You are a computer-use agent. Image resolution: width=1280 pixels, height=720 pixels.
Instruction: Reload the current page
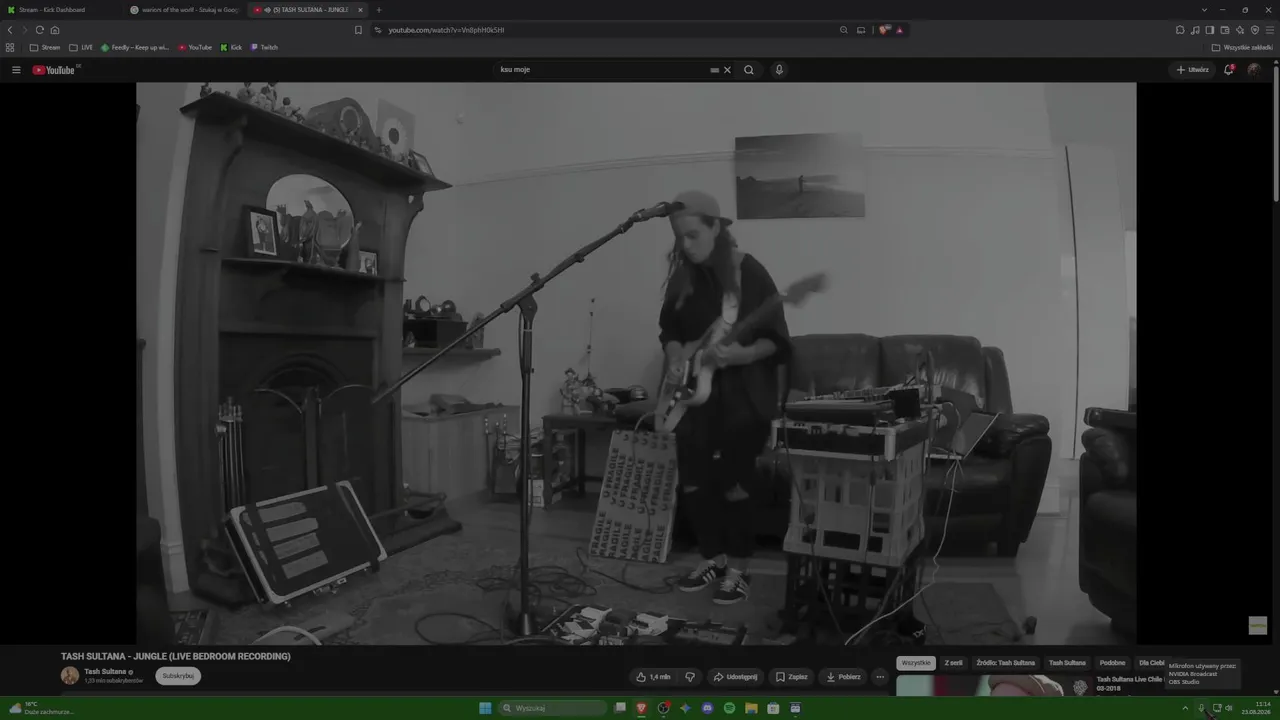coord(40,30)
